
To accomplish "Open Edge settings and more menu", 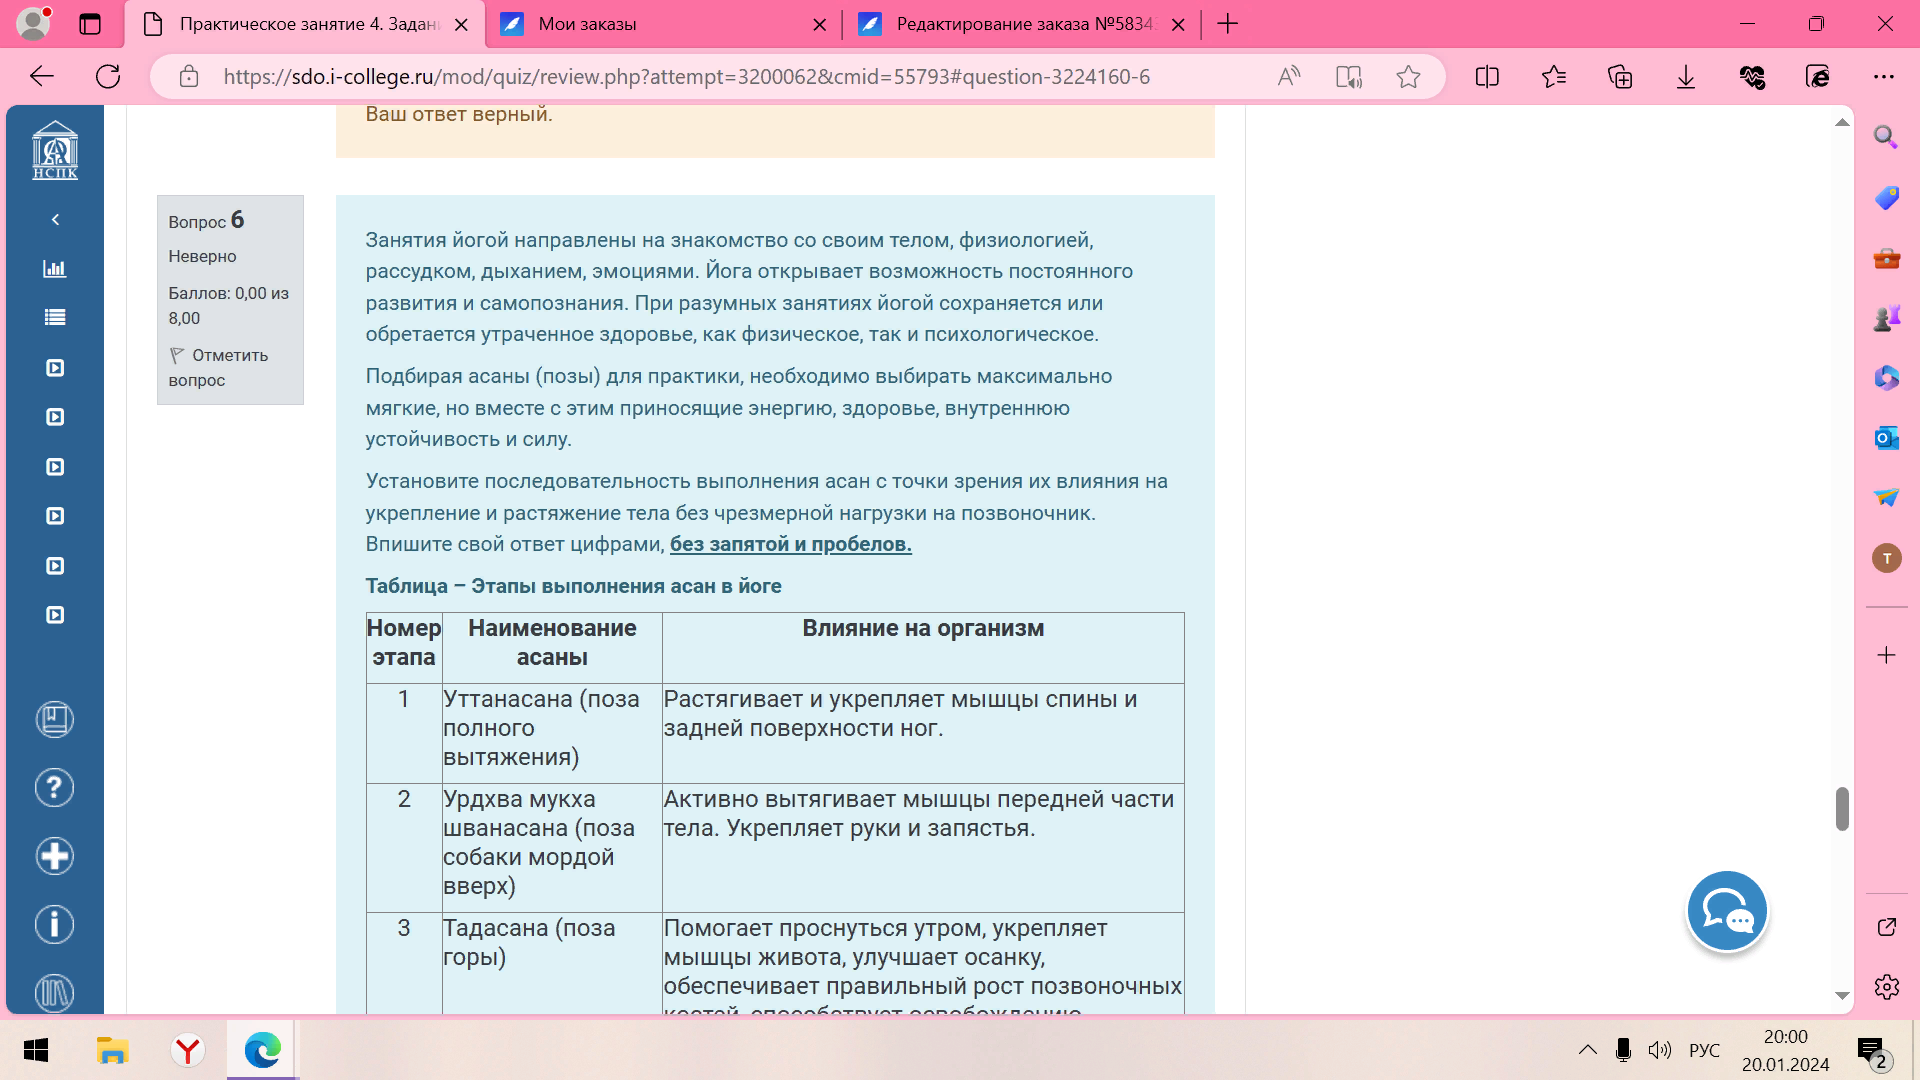I will pyautogui.click(x=1884, y=77).
